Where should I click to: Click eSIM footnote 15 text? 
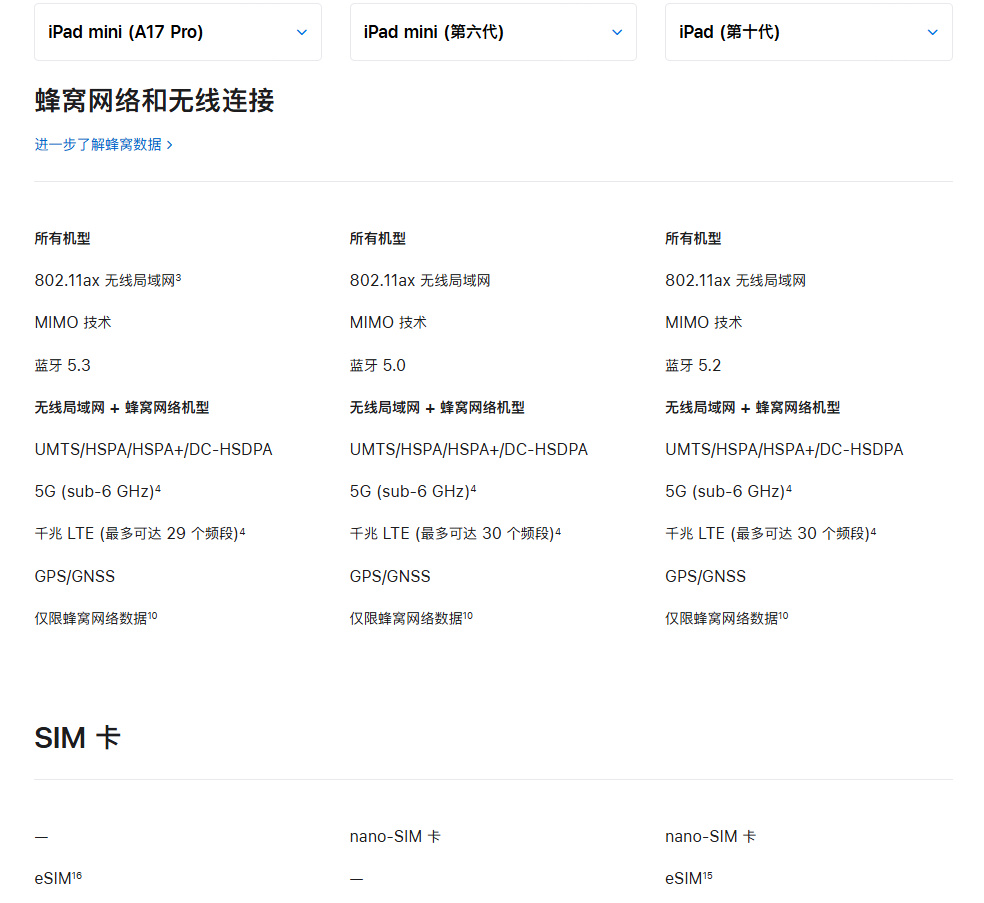(x=689, y=878)
